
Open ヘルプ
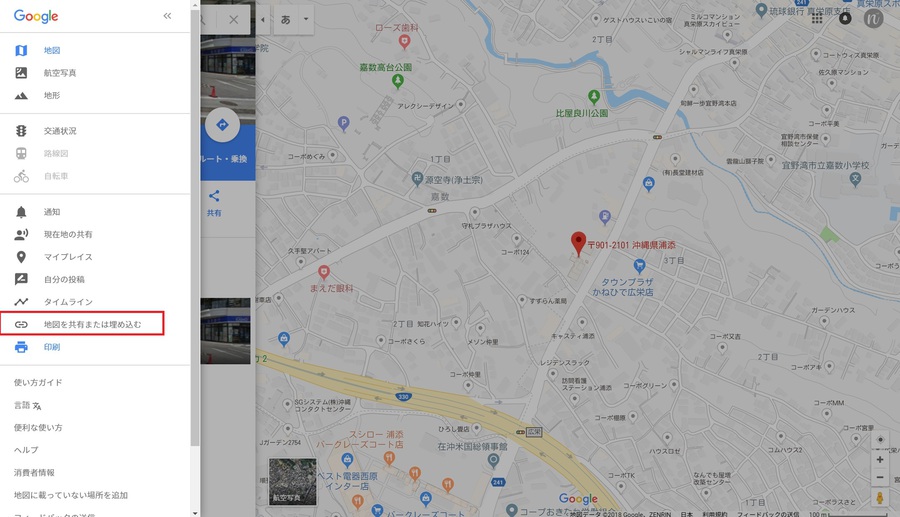26,450
